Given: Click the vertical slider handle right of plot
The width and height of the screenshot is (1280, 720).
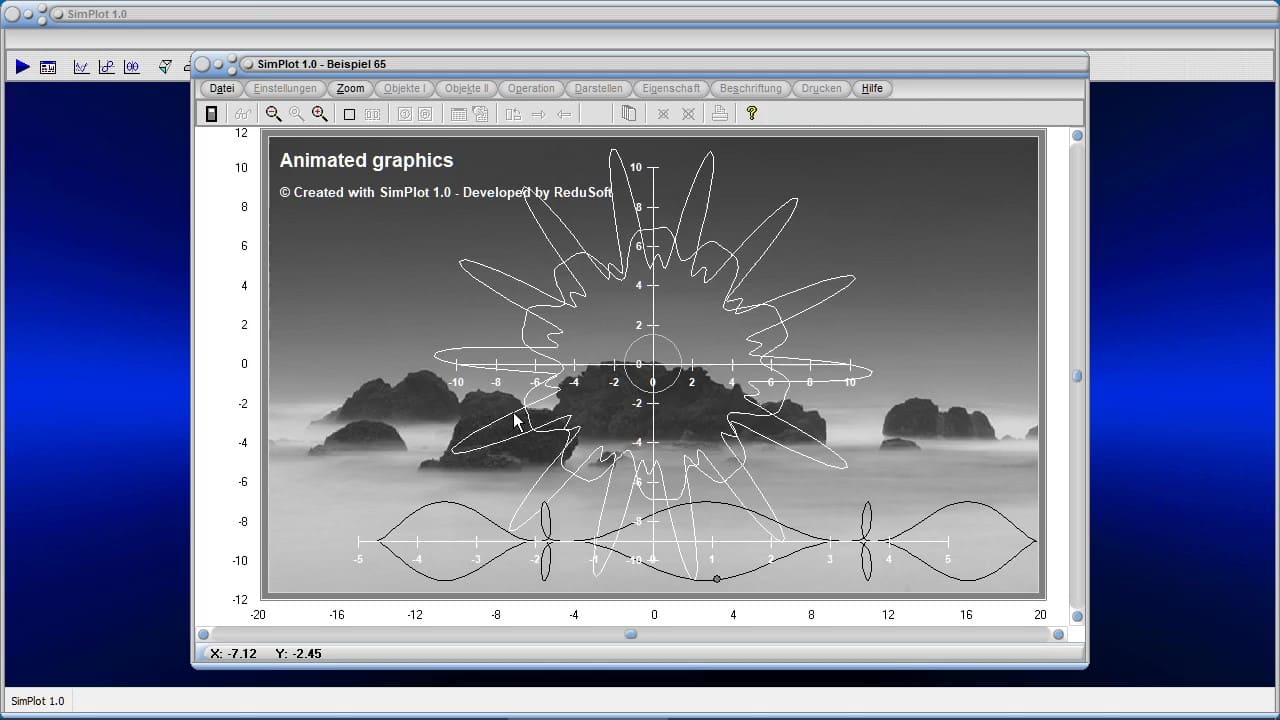Looking at the screenshot, I should [x=1077, y=376].
